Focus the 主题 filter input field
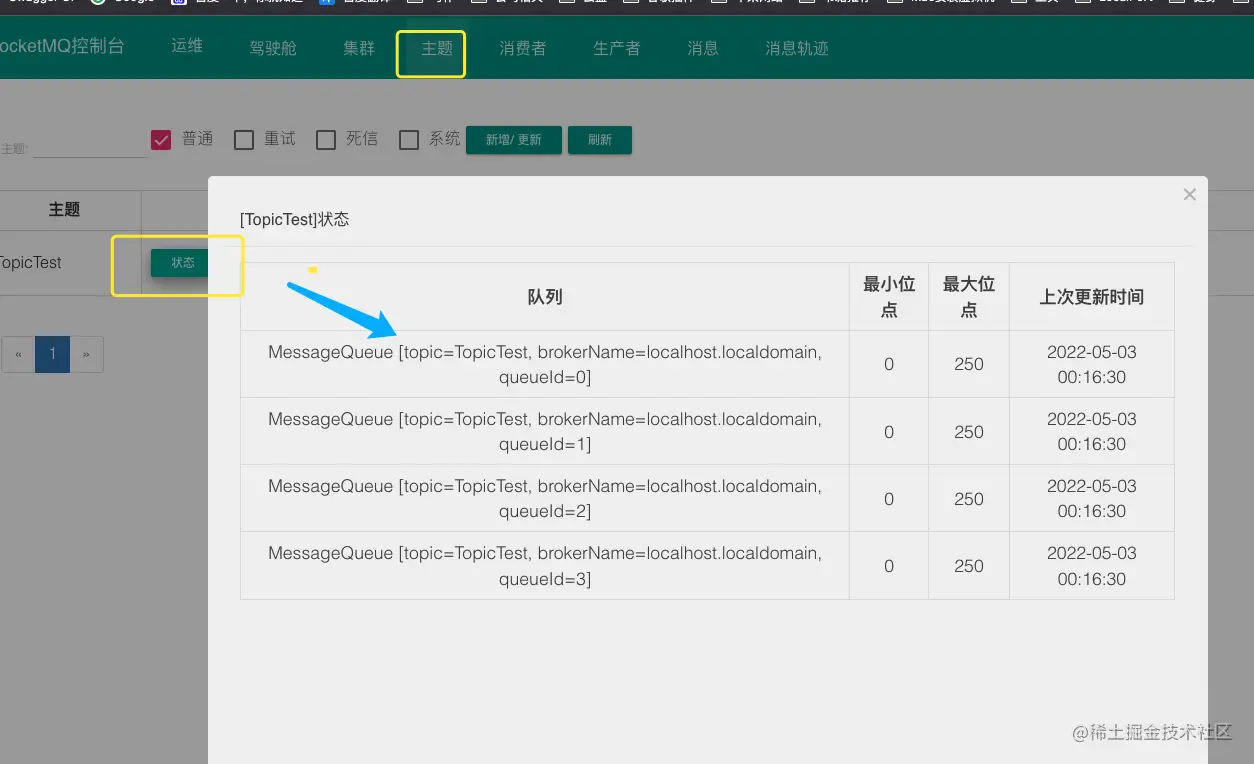 coord(90,146)
